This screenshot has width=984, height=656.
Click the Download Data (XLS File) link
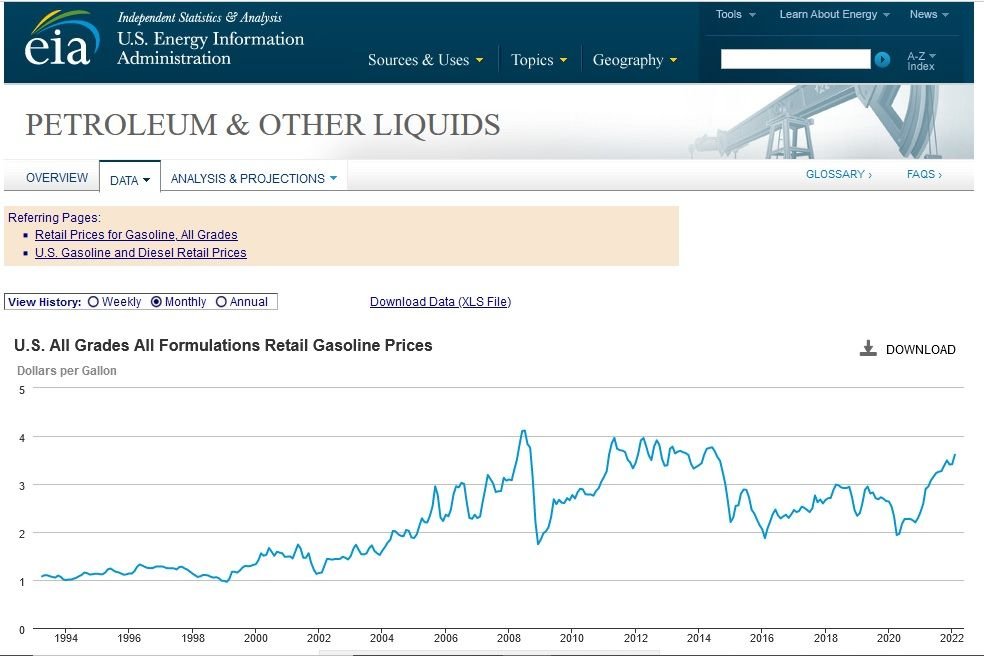coord(440,302)
